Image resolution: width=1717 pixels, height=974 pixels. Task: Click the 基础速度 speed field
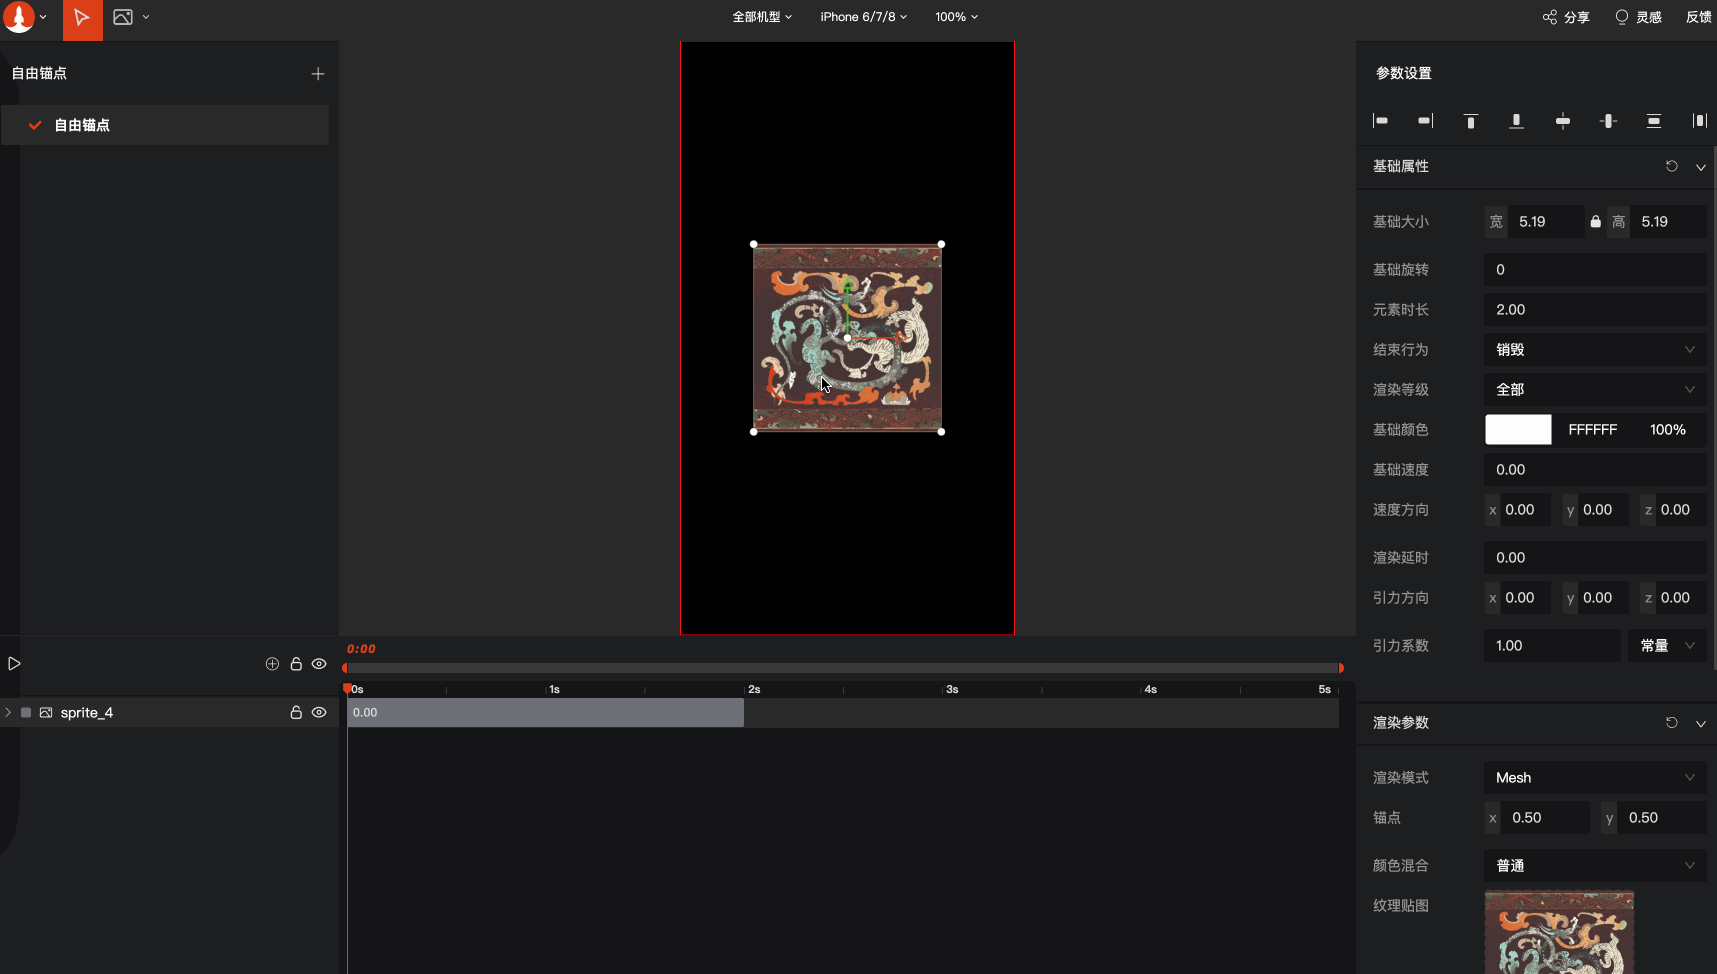(1595, 470)
